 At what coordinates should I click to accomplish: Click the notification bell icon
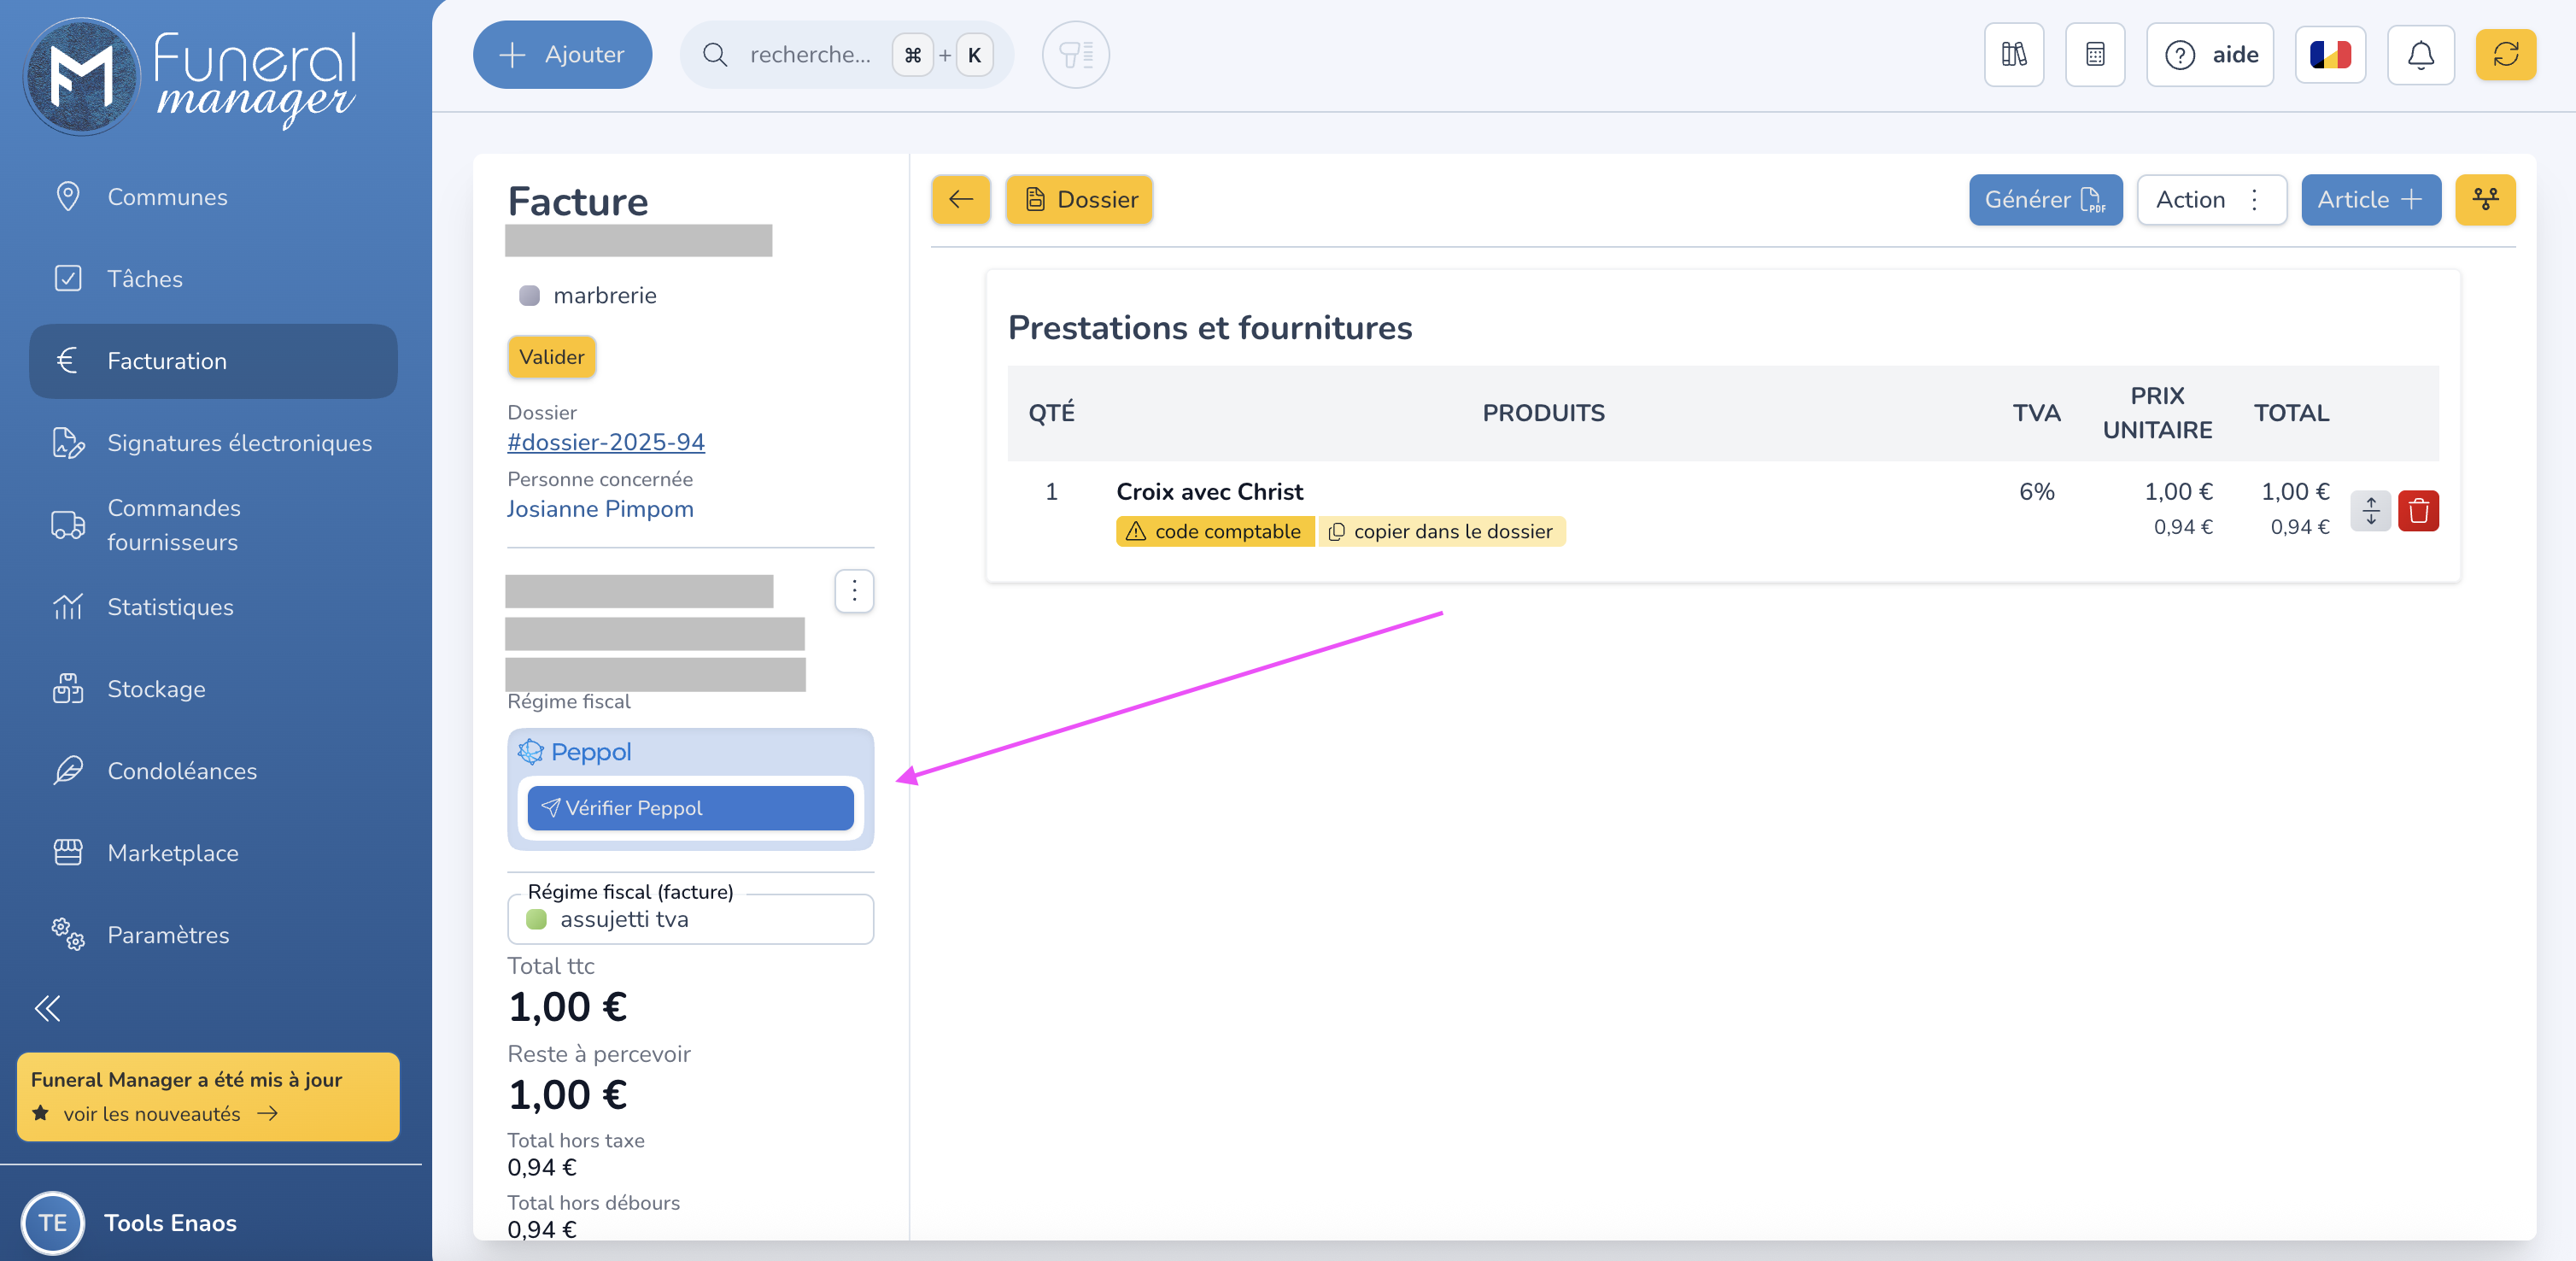tap(2420, 55)
